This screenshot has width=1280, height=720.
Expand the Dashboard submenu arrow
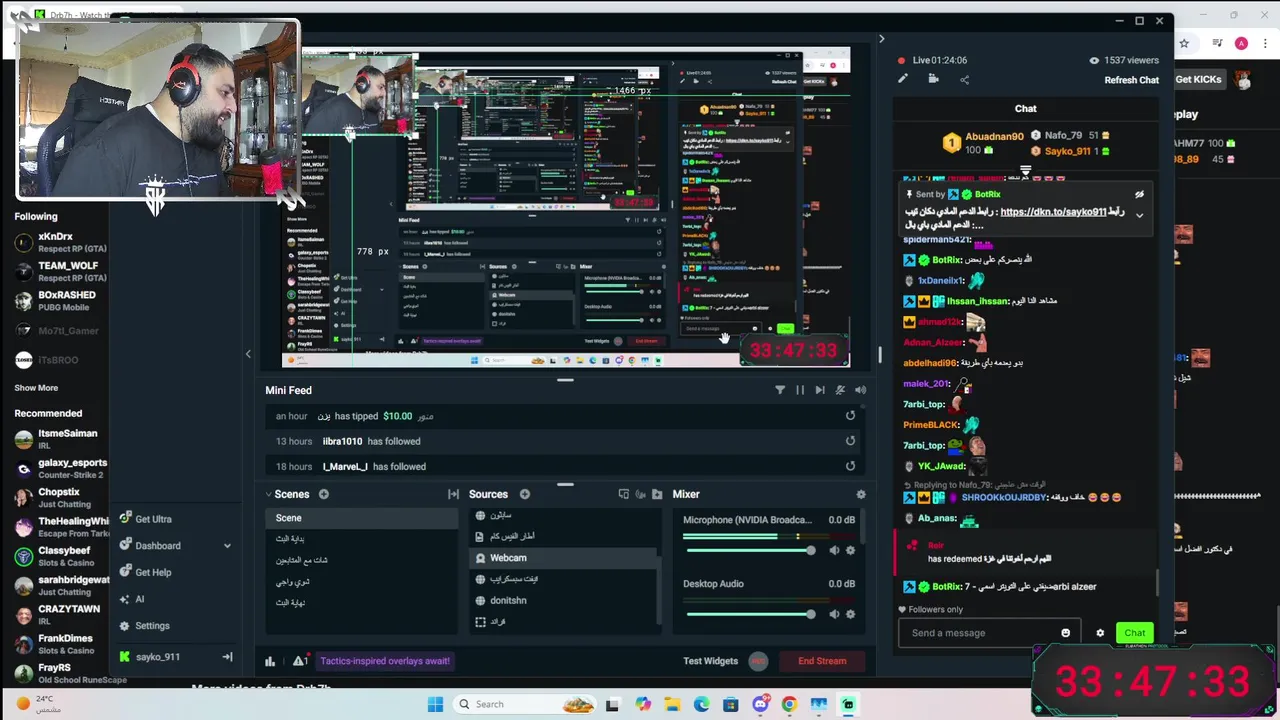(227, 546)
